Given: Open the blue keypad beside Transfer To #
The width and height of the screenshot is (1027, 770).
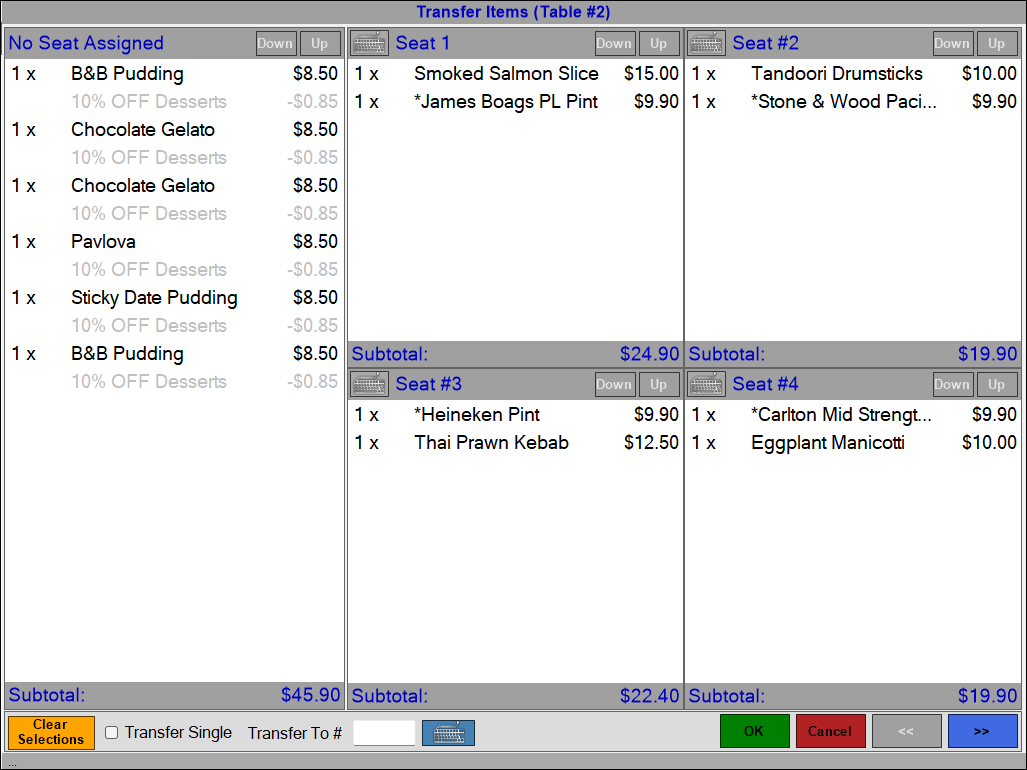Looking at the screenshot, I should 449,733.
